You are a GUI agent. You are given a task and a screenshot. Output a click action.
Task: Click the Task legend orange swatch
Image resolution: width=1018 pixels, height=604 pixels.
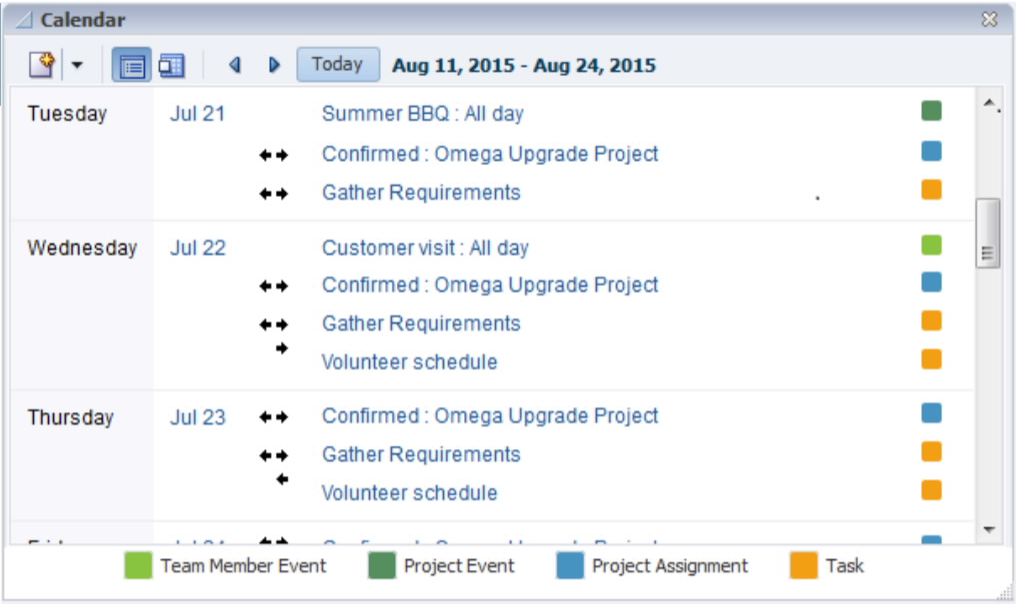click(803, 566)
